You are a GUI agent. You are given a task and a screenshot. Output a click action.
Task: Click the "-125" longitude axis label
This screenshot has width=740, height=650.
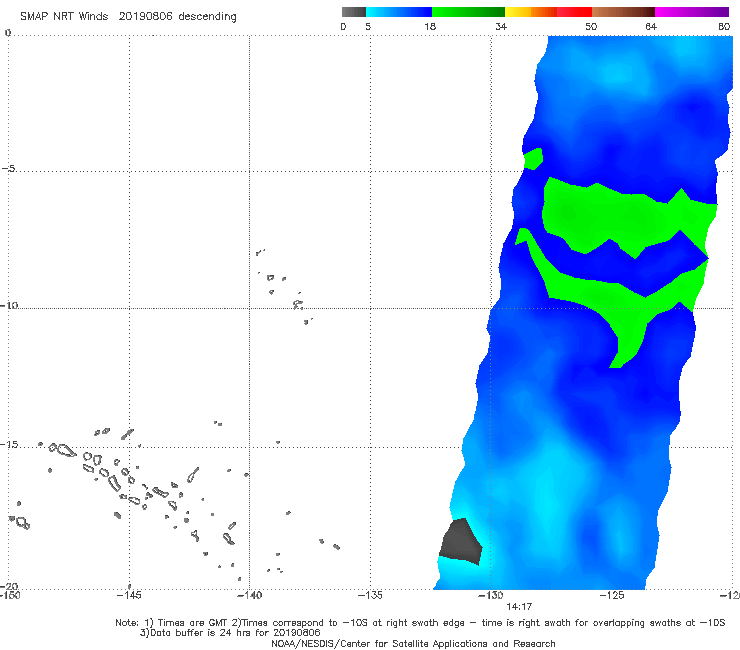pyautogui.click(x=612, y=595)
